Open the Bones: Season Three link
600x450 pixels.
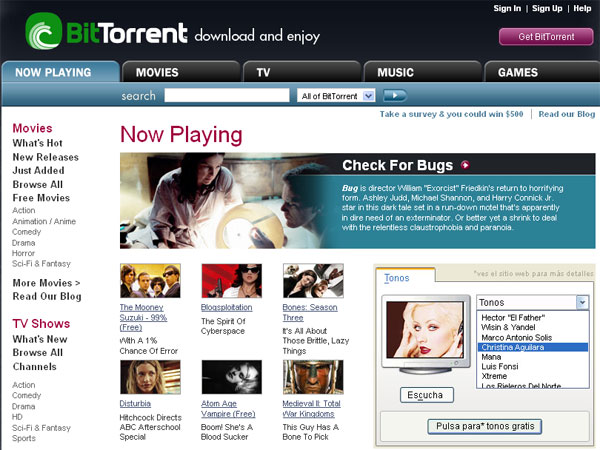tap(310, 313)
